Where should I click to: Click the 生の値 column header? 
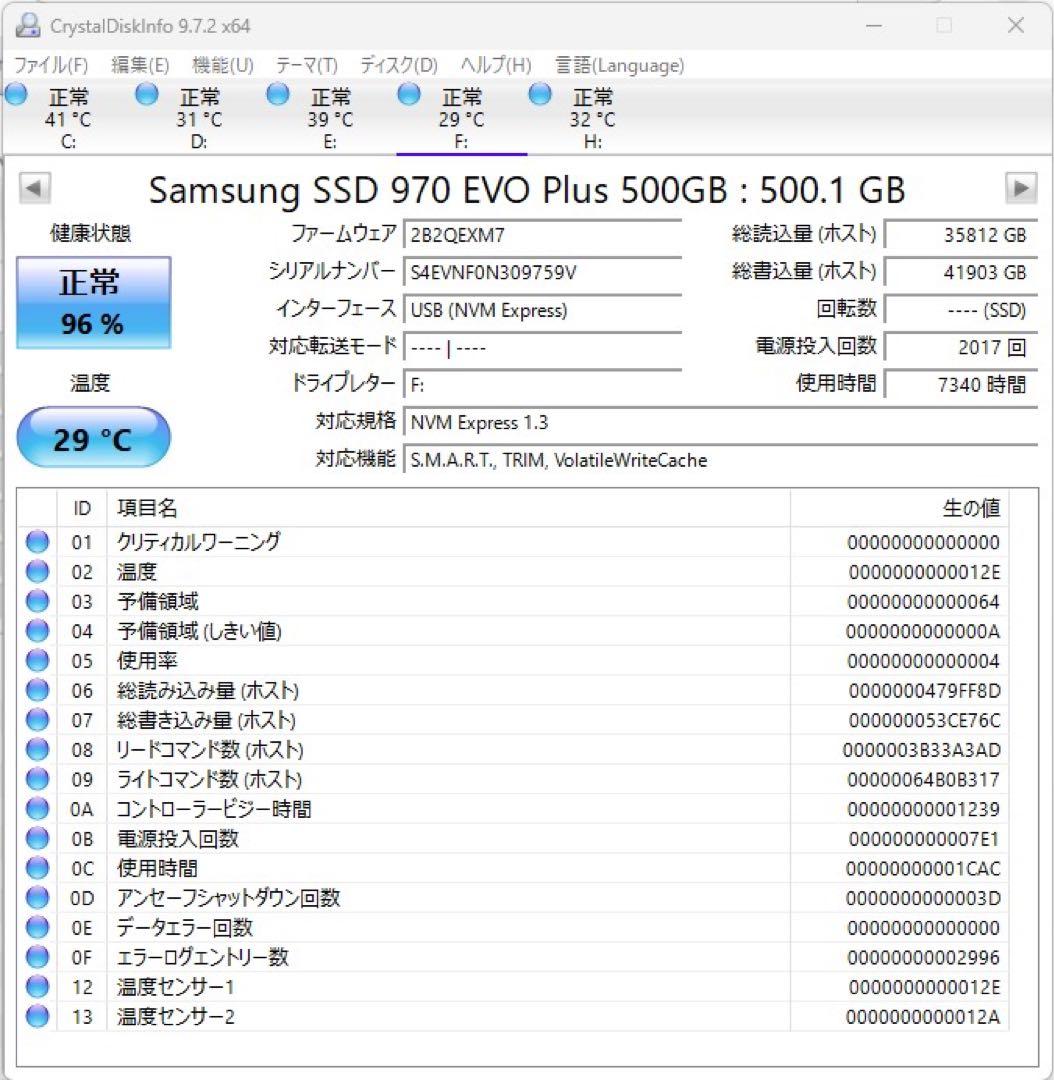point(898,508)
